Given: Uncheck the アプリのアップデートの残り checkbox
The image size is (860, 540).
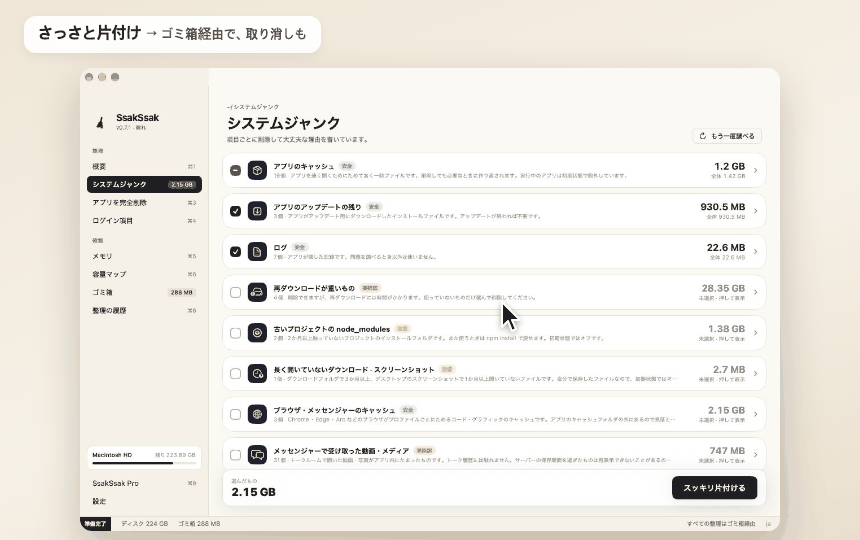Looking at the screenshot, I should pyautogui.click(x=235, y=211).
